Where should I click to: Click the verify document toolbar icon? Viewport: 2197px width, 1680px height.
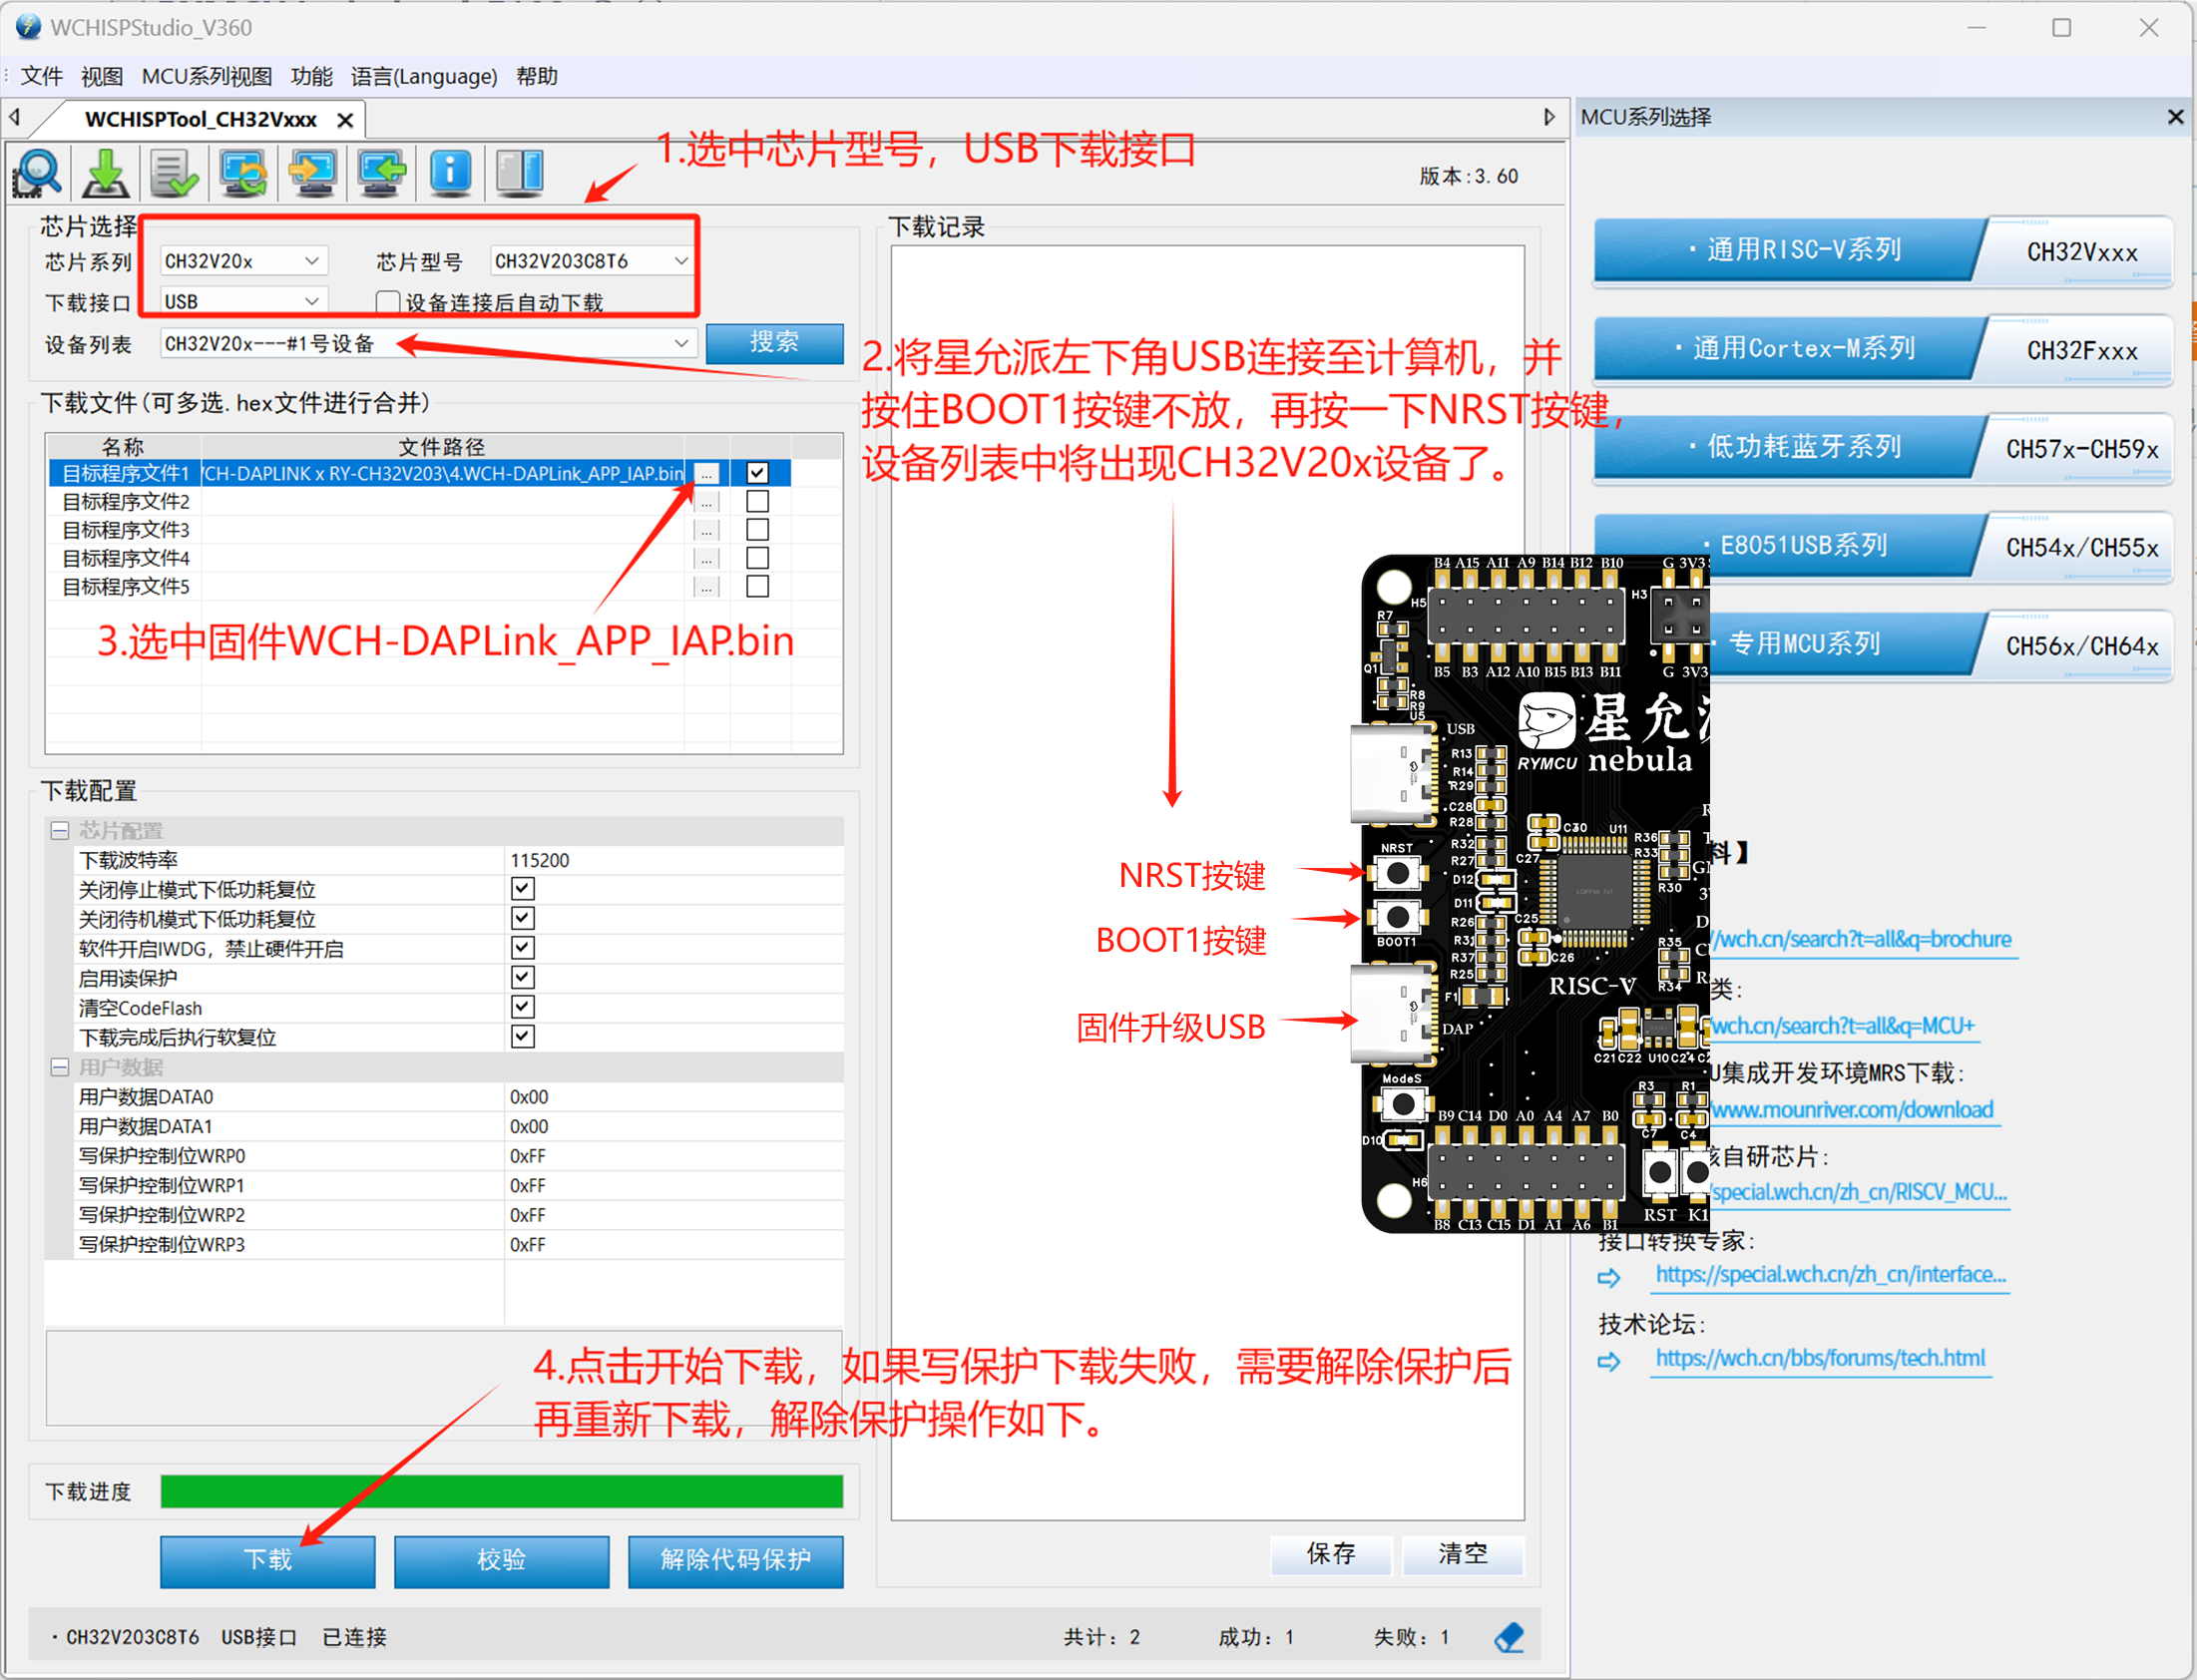click(x=174, y=172)
